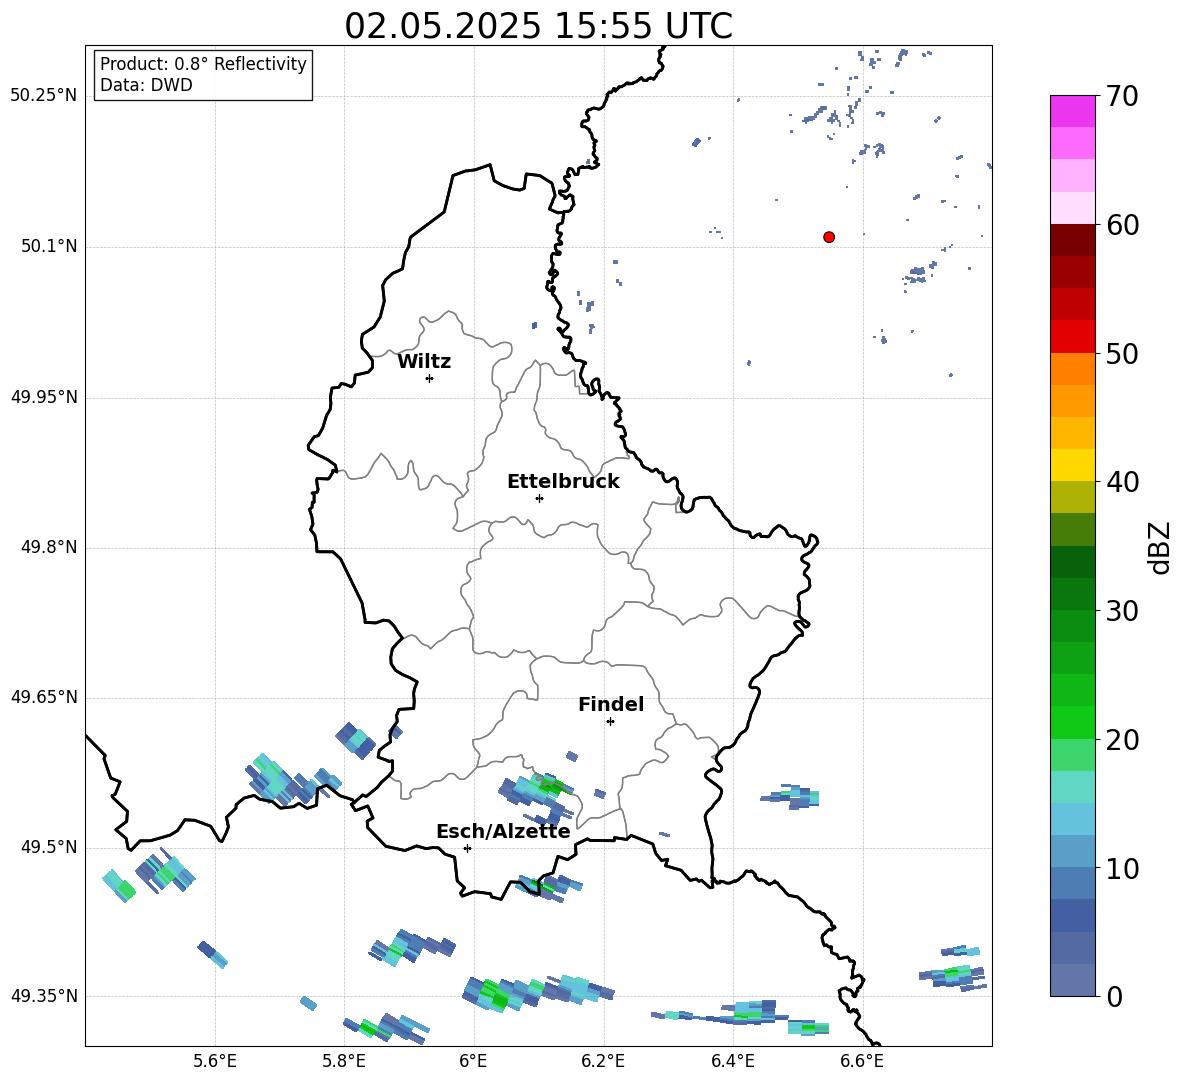Image resolution: width=1184 pixels, height=1081 pixels.
Task: Click the 6.6°E longitude label
Action: click(x=862, y=1061)
